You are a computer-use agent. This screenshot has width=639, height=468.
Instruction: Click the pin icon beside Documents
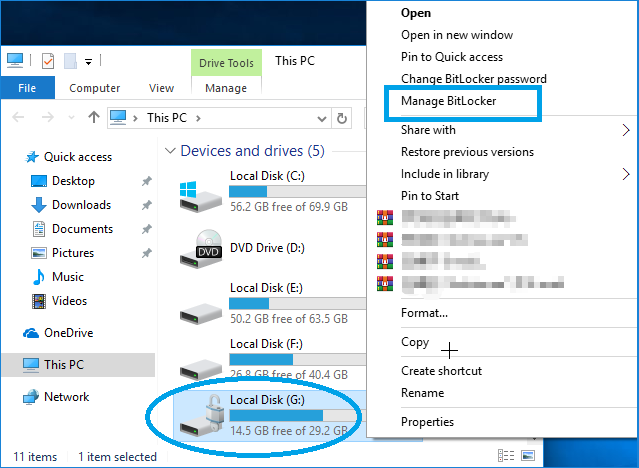(x=146, y=229)
